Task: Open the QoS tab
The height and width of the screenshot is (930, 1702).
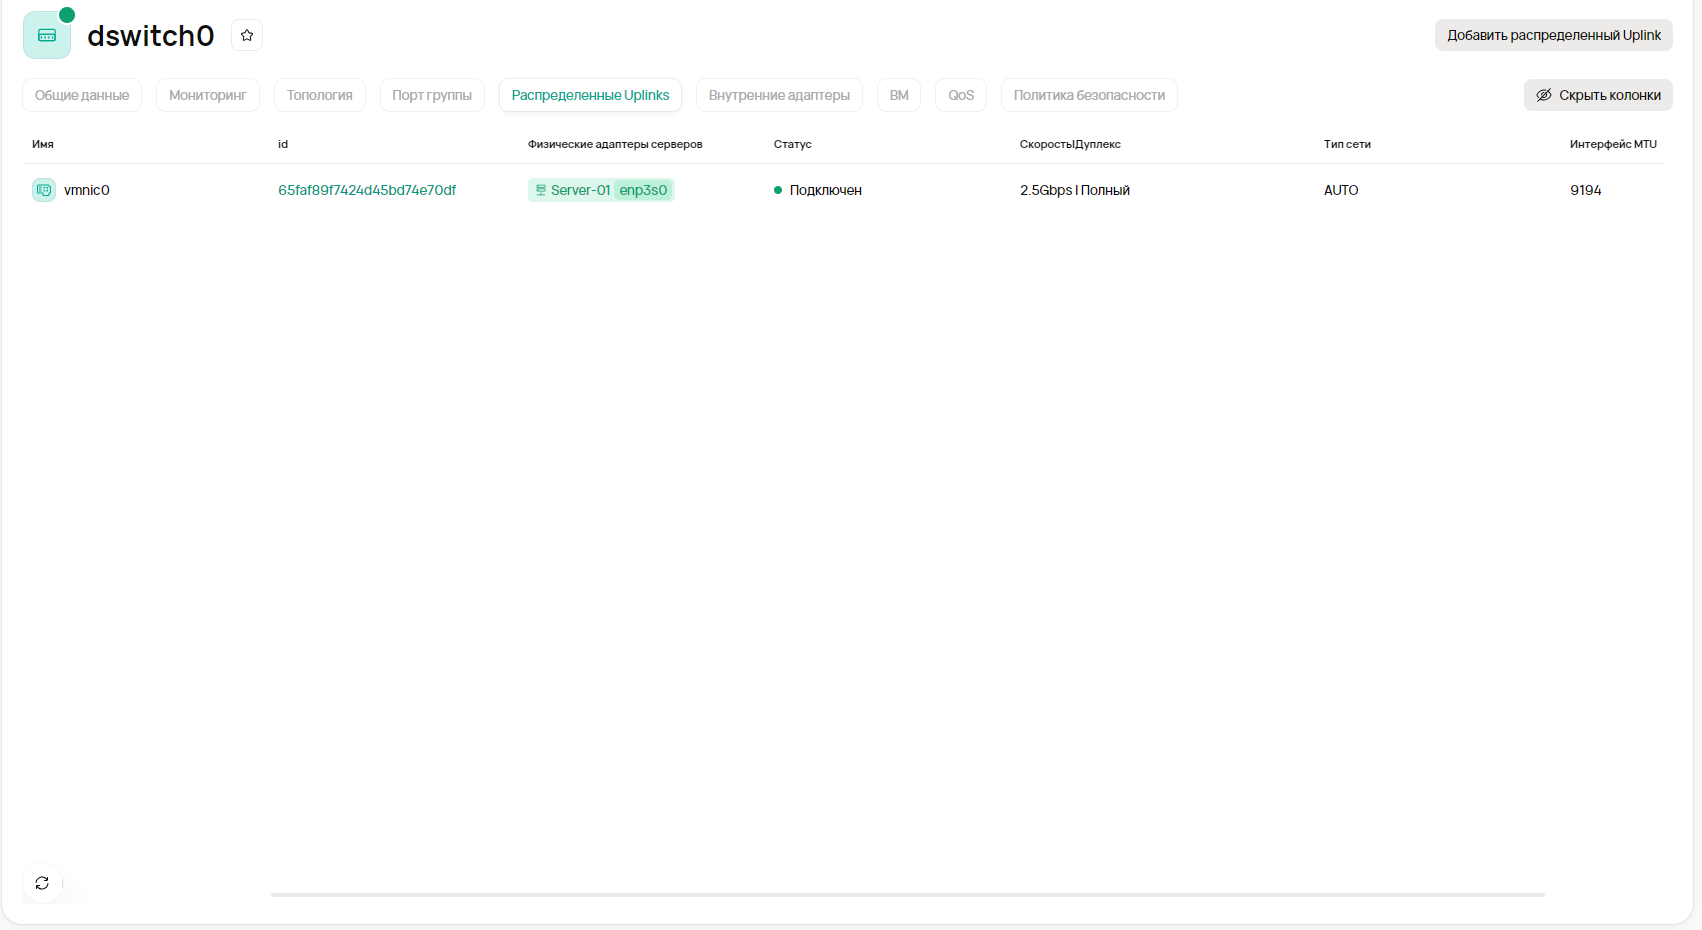Action: tap(961, 95)
